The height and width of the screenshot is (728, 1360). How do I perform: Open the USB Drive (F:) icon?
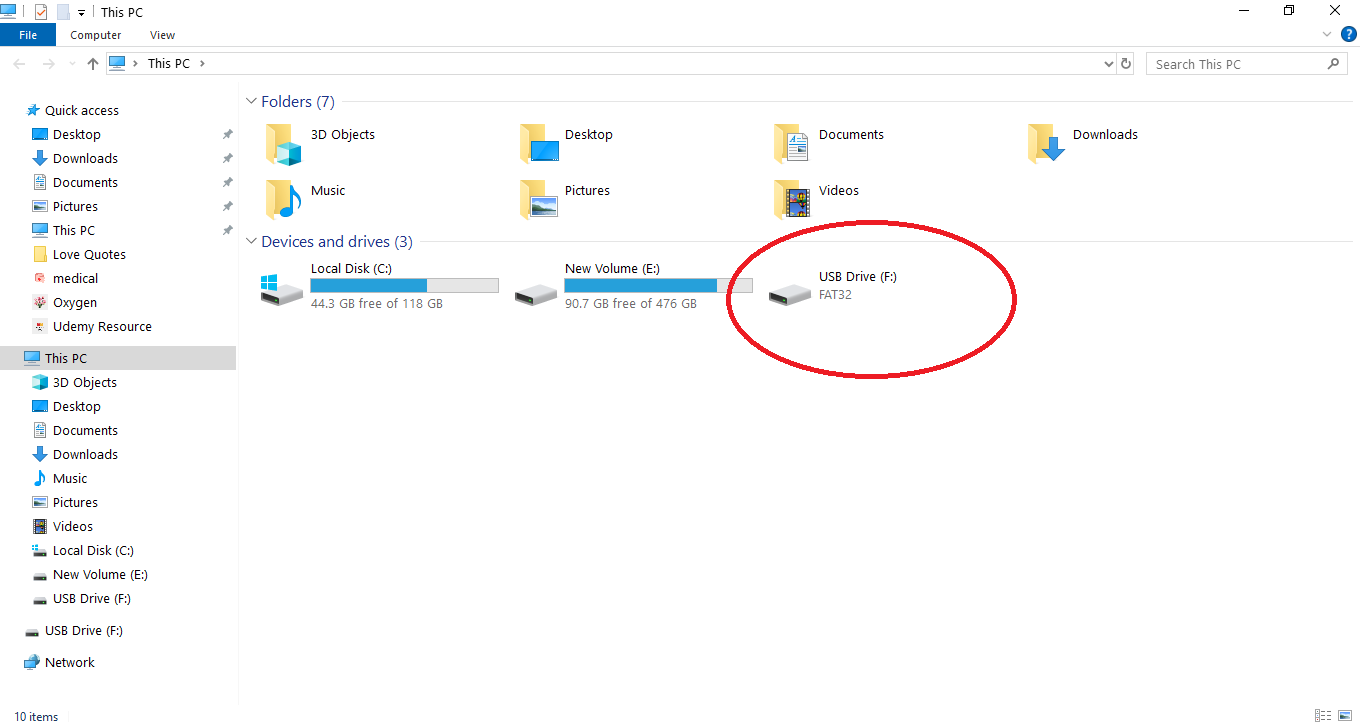789,293
